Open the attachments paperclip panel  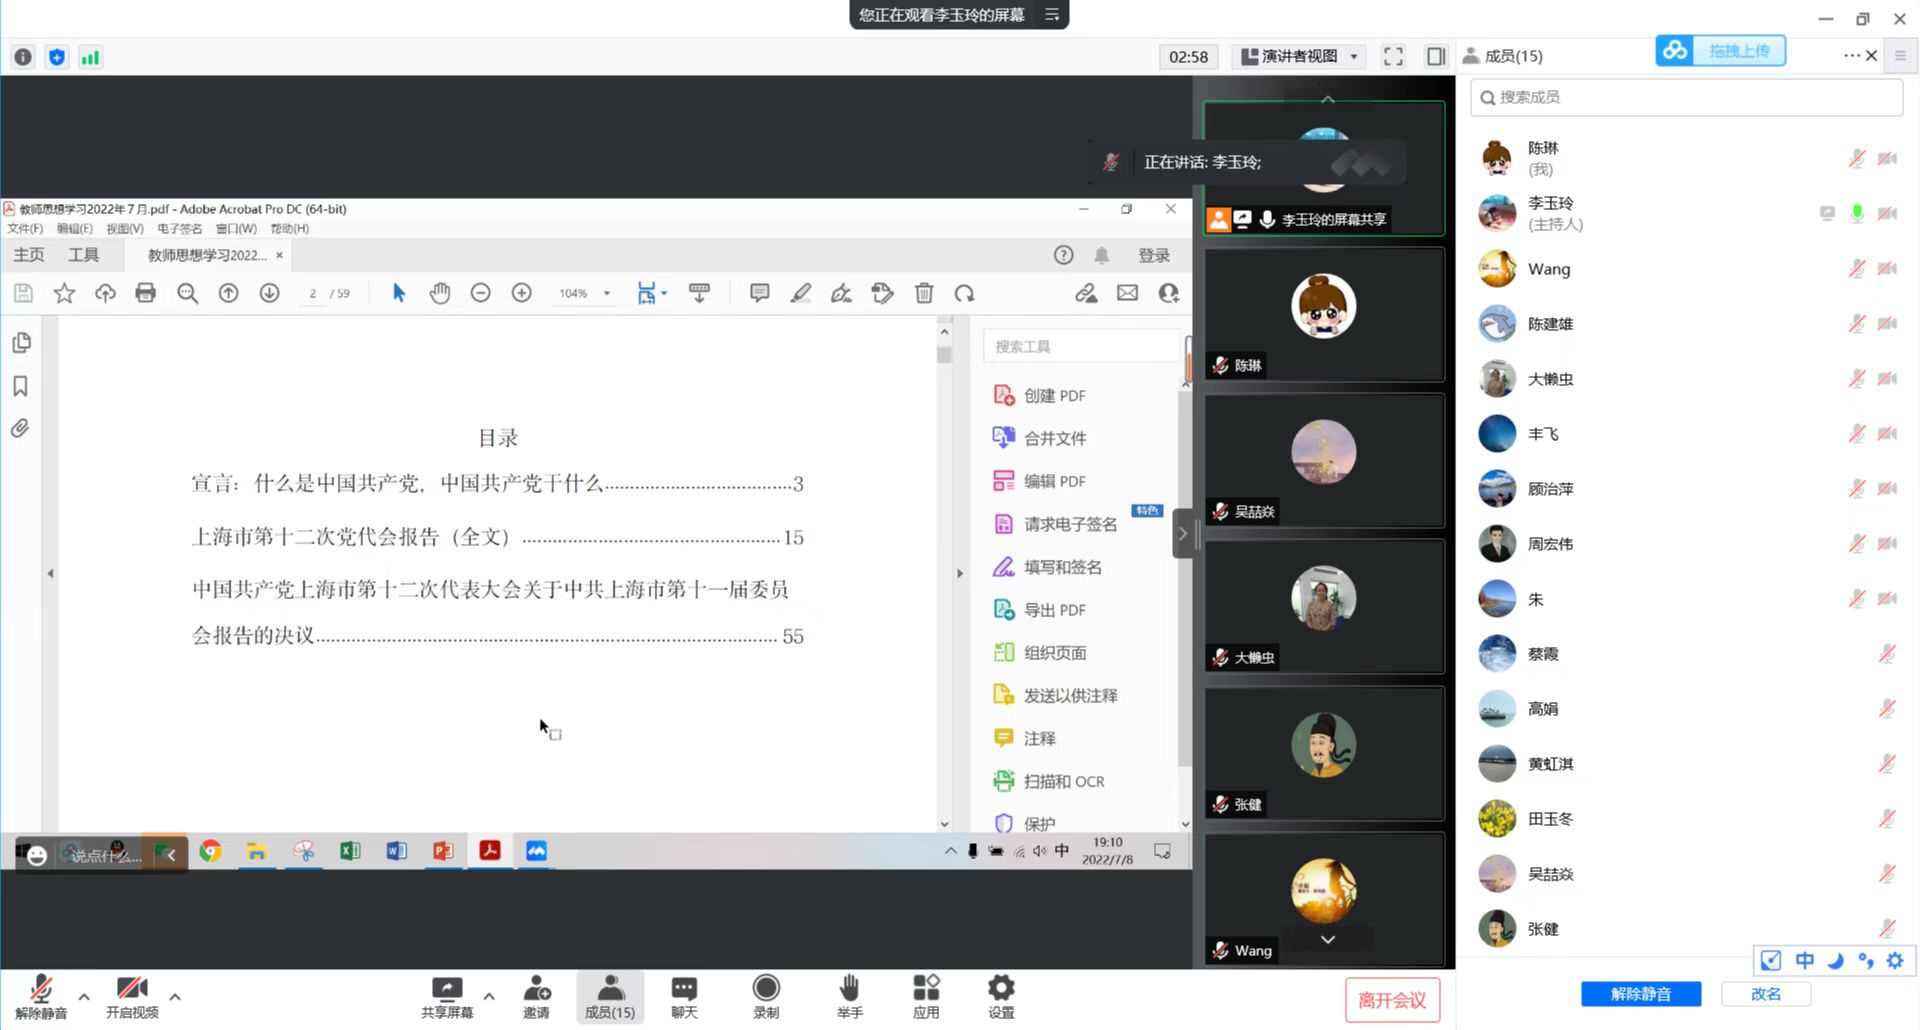coord(20,429)
